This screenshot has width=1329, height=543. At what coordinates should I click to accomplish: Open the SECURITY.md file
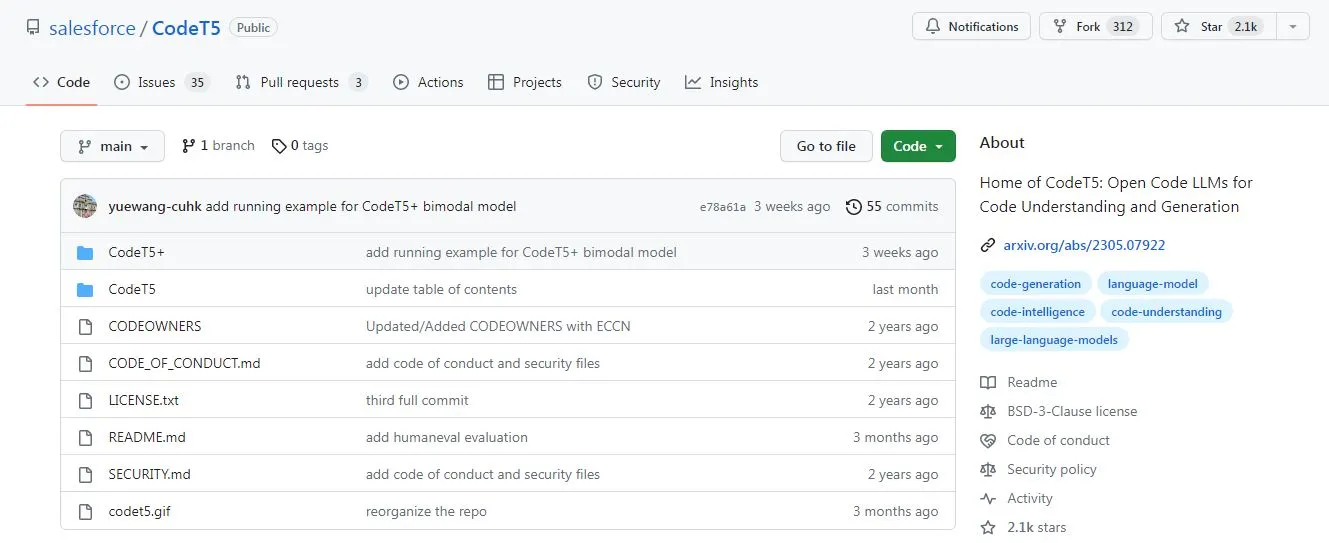click(149, 475)
